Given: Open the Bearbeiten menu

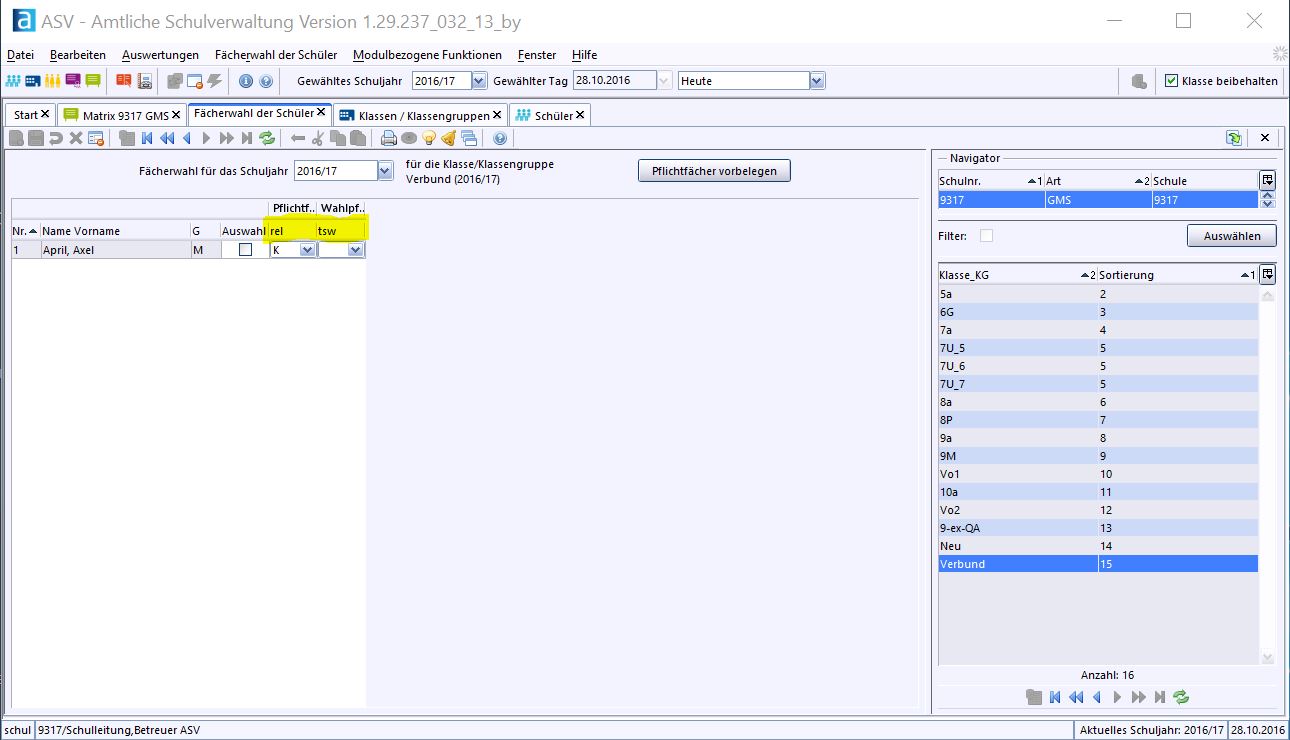Looking at the screenshot, I should pos(78,55).
